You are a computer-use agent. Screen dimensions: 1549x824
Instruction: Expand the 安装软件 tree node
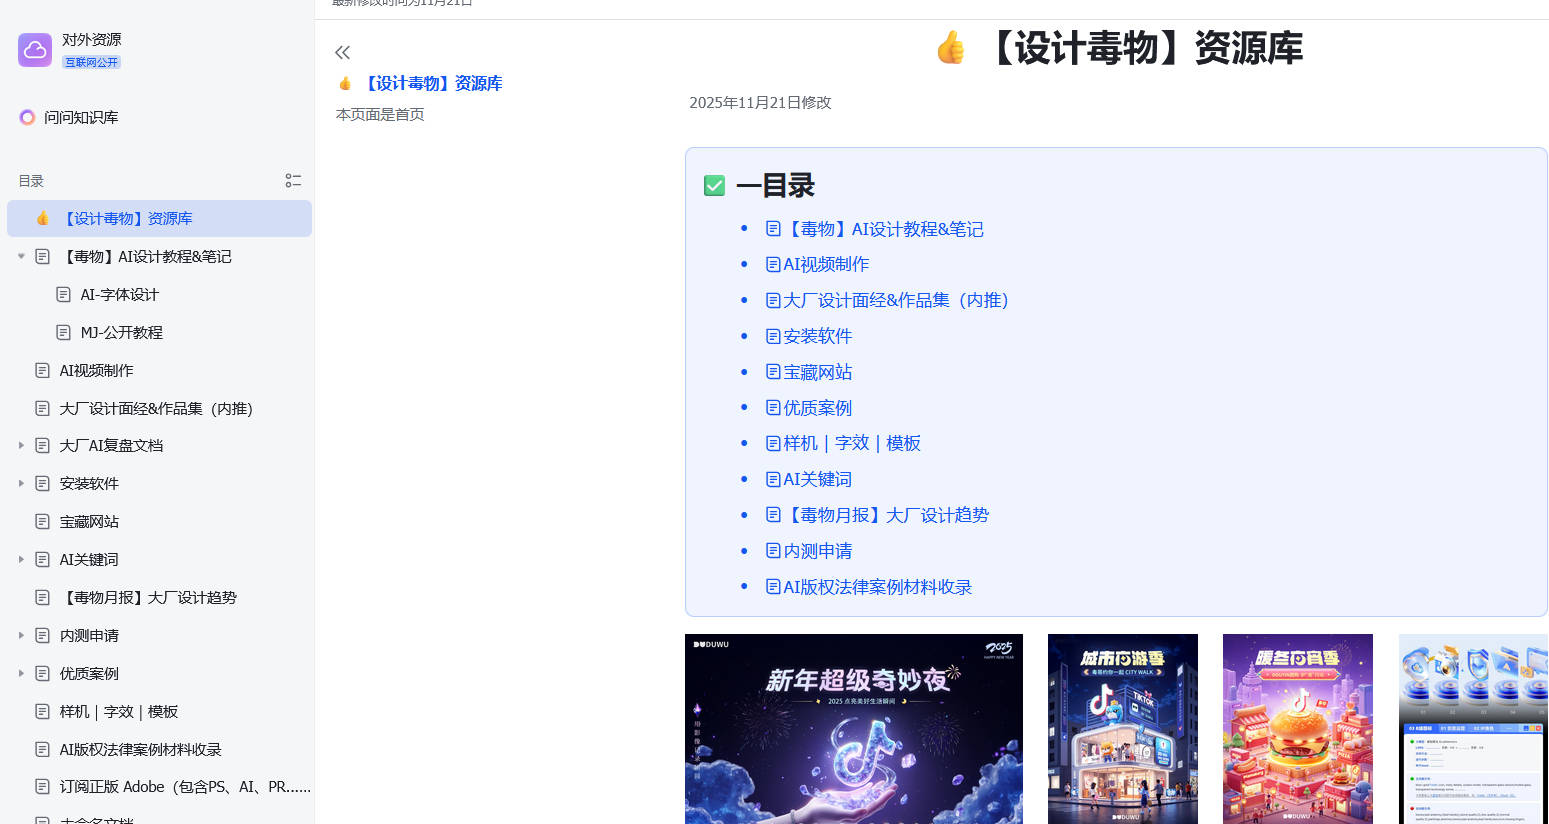(x=21, y=483)
